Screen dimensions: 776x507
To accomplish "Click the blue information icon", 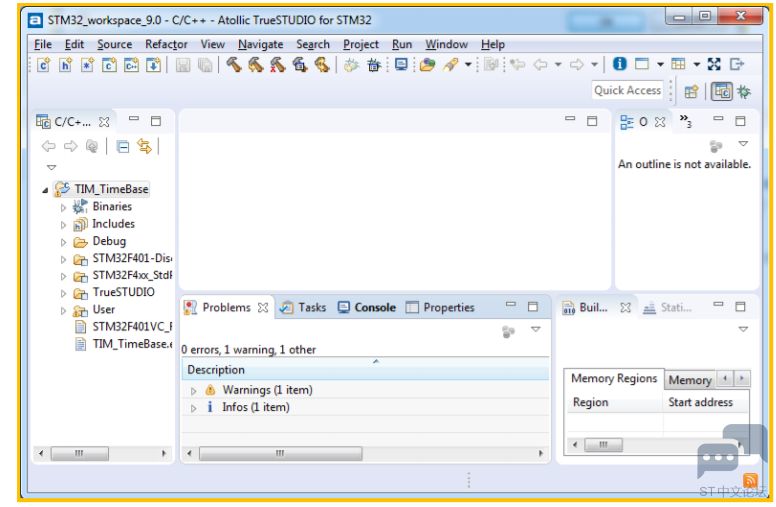I will coord(620,64).
